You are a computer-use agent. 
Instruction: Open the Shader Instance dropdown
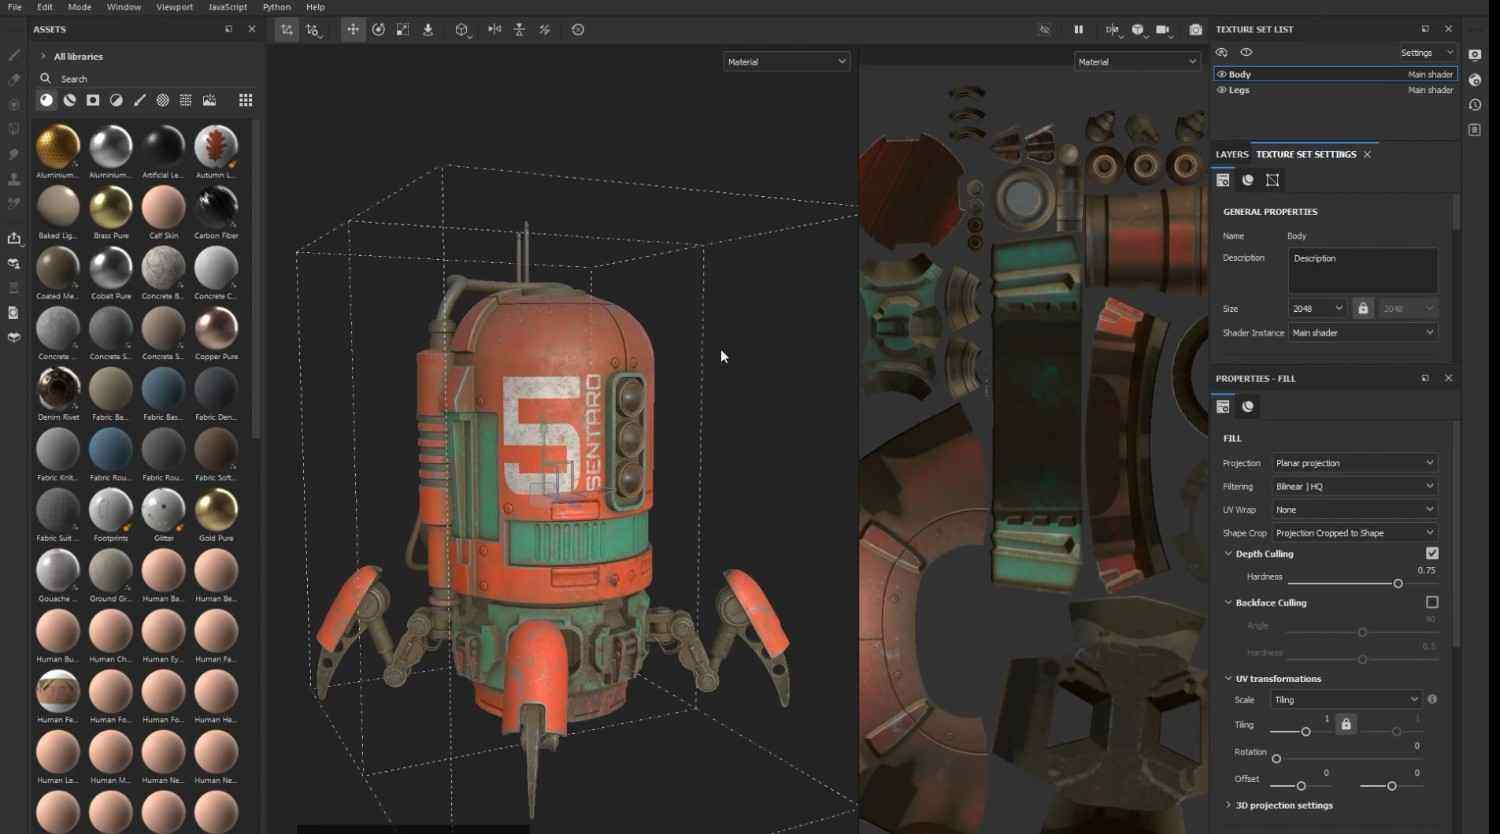pyautogui.click(x=1363, y=333)
